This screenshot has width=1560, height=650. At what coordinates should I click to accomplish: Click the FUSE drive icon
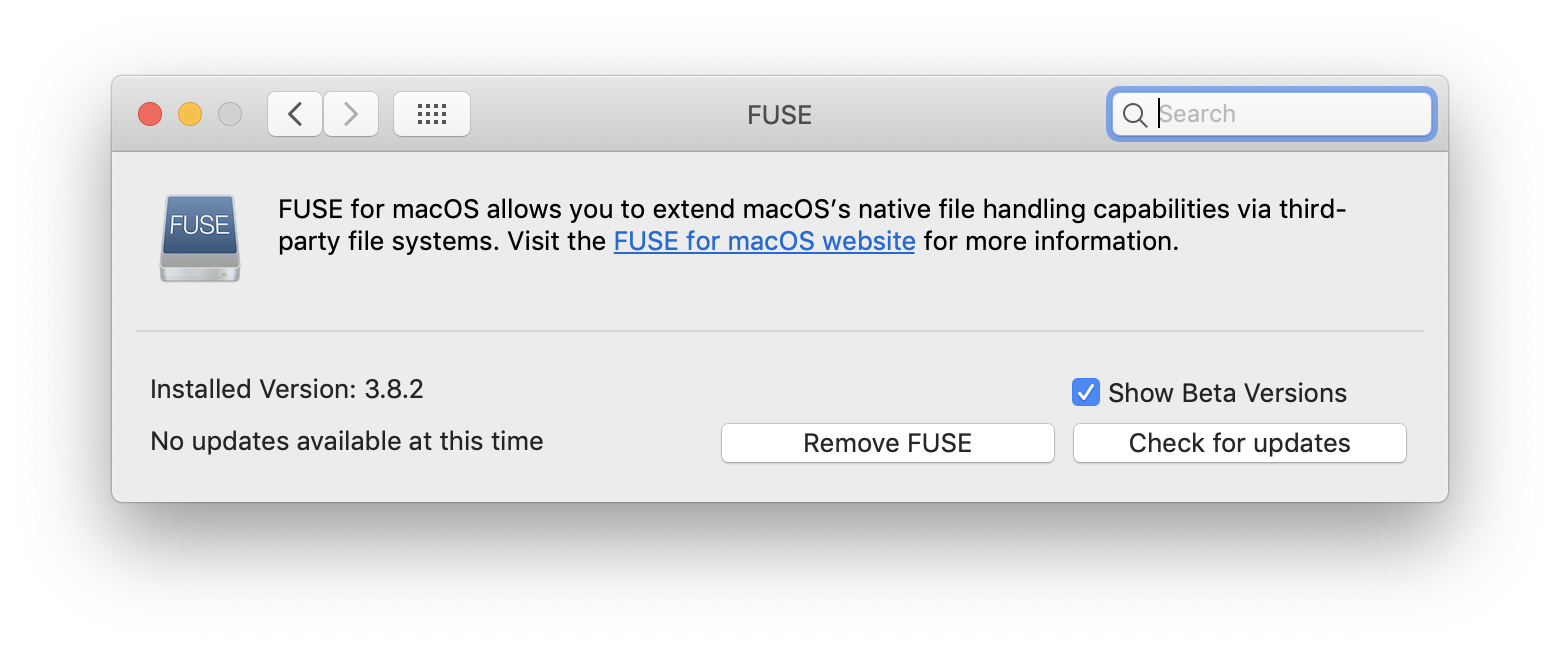pyautogui.click(x=200, y=238)
